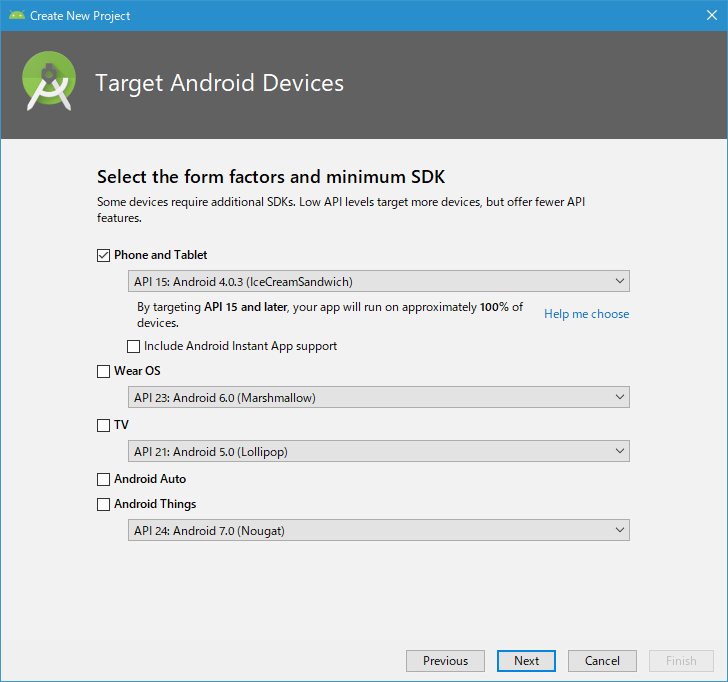The image size is (728, 682).
Task: Enable the TV form factor checkbox
Action: click(103, 425)
